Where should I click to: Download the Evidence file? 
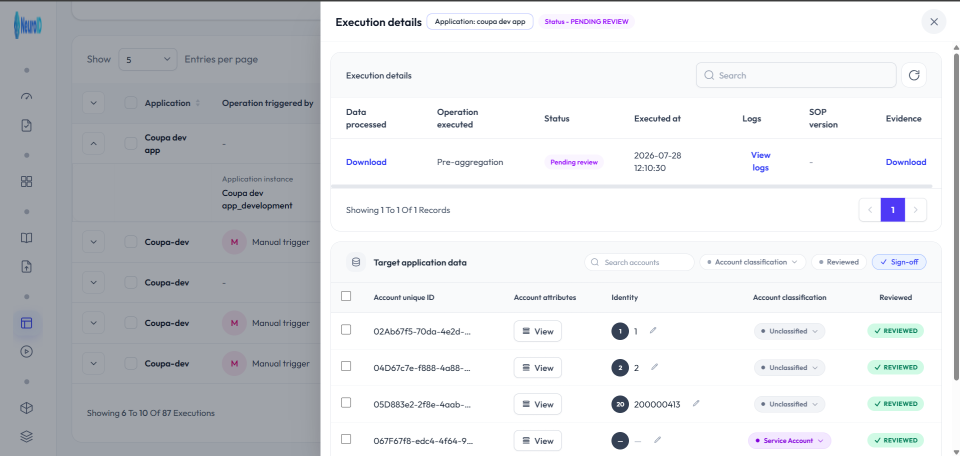click(906, 162)
